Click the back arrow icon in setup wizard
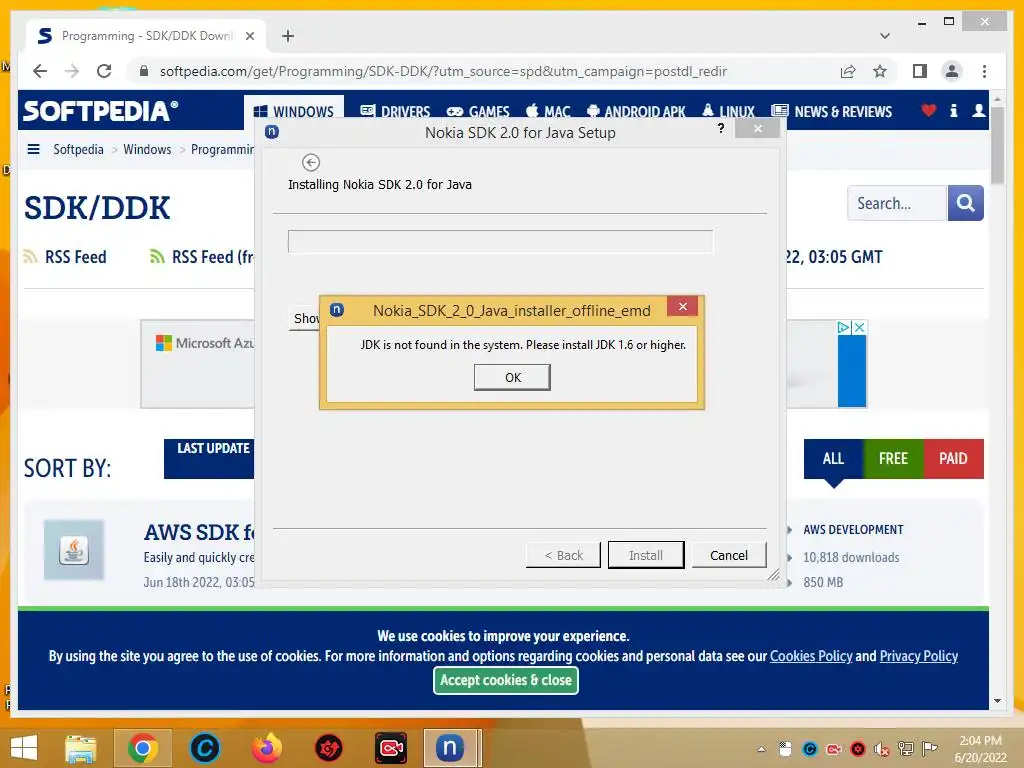The image size is (1024, 768). 311,162
